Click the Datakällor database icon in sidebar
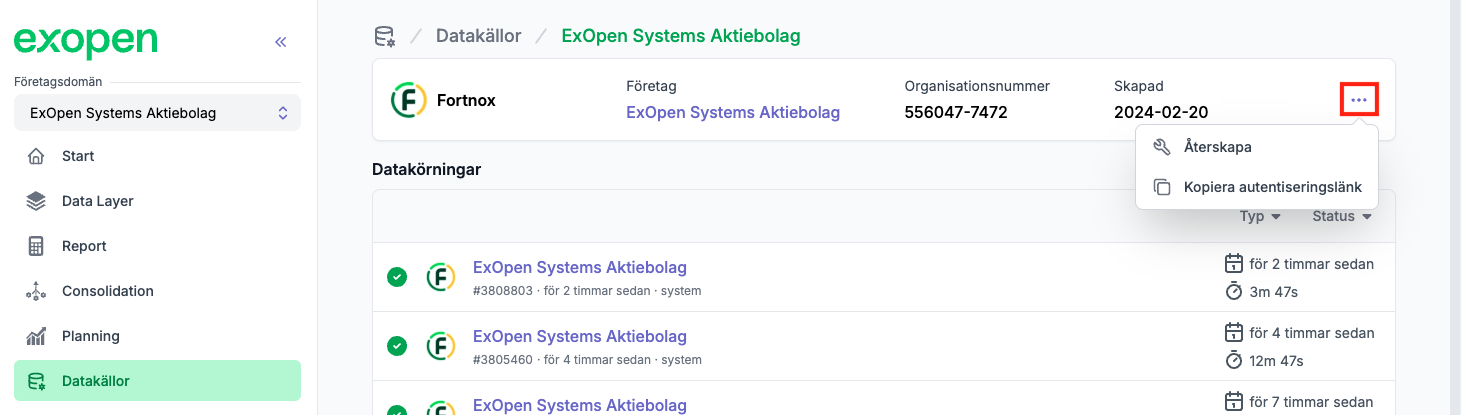The image size is (1462, 415). pyautogui.click(x=36, y=381)
